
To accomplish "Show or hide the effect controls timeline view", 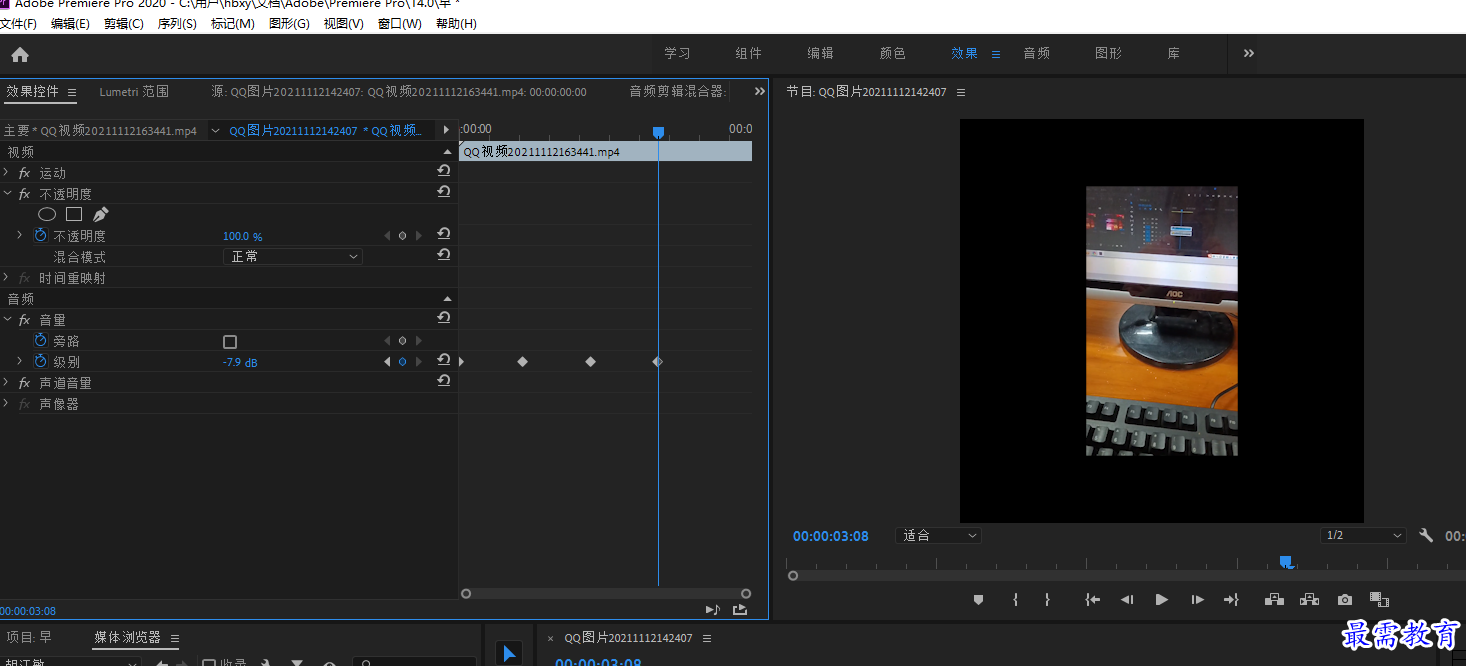I will [x=446, y=130].
